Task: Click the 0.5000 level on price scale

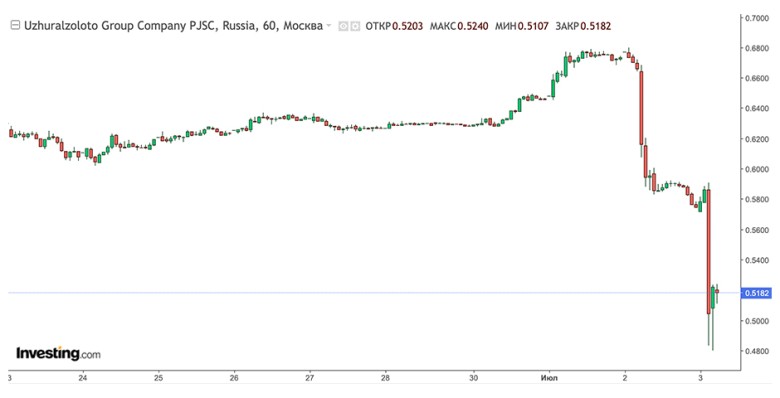Action: tap(757, 320)
